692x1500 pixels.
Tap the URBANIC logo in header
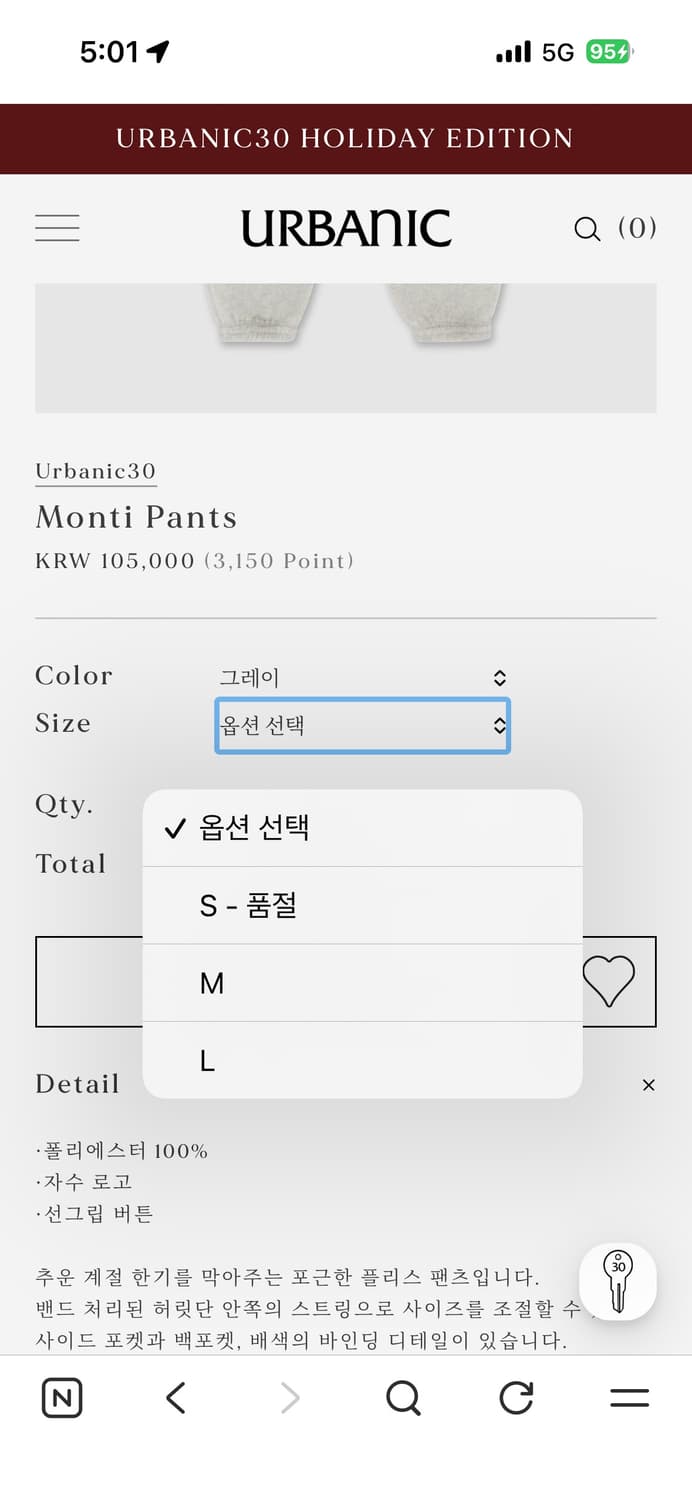coord(346,228)
